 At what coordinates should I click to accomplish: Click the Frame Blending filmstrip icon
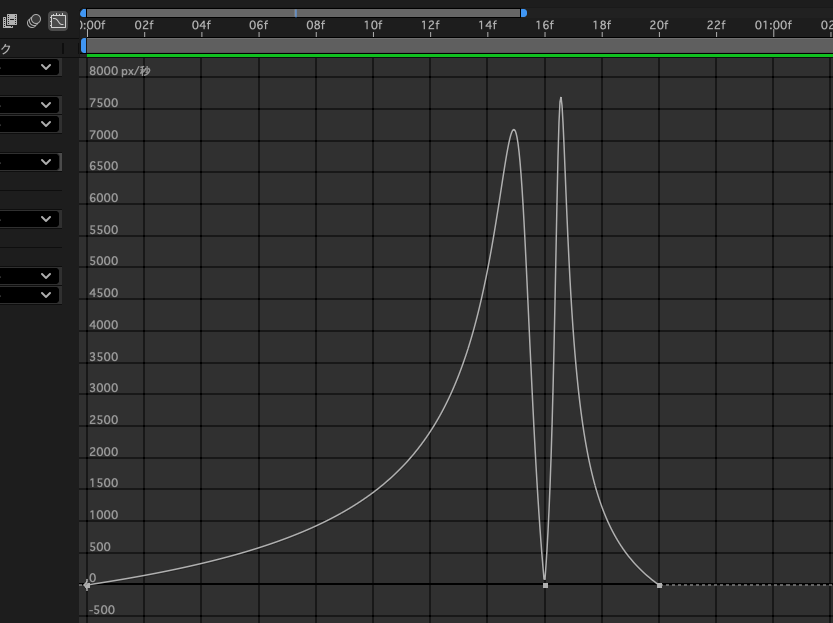(11, 20)
